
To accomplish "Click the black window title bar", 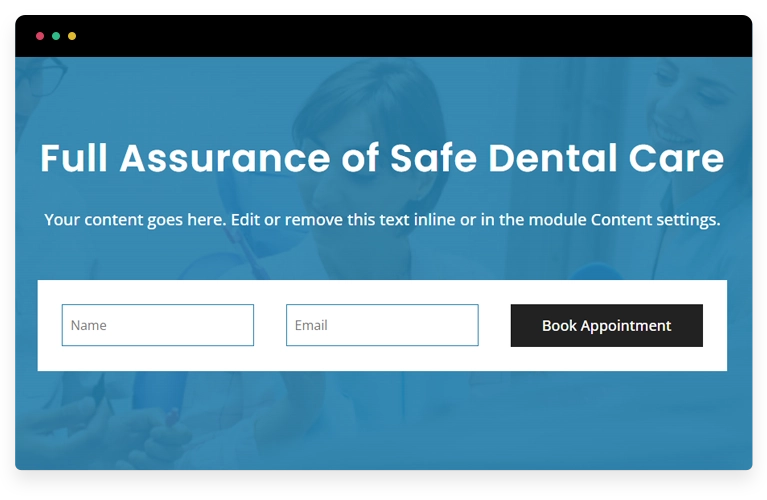I will [384, 36].
